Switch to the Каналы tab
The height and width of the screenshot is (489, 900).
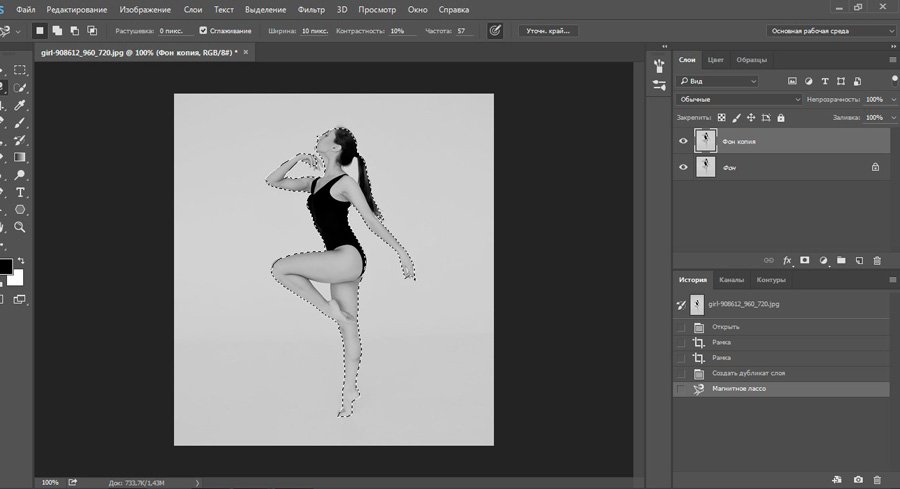[731, 280]
